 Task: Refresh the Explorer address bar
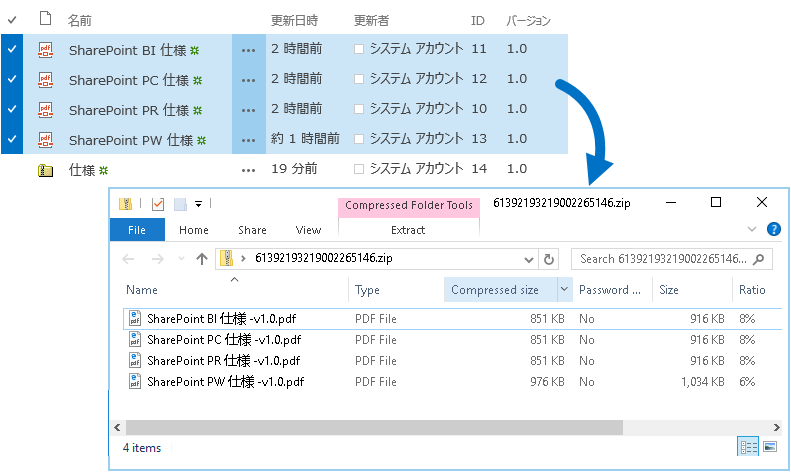click(x=548, y=259)
